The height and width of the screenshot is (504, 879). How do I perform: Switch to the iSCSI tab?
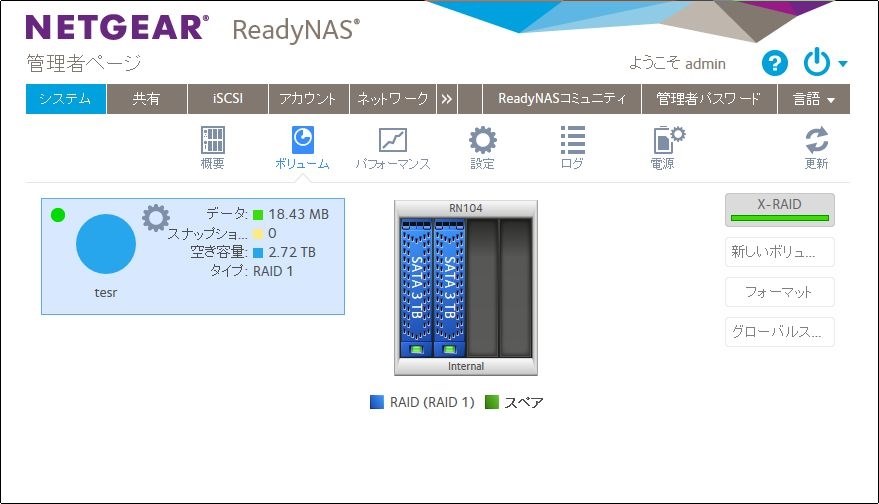(x=228, y=99)
